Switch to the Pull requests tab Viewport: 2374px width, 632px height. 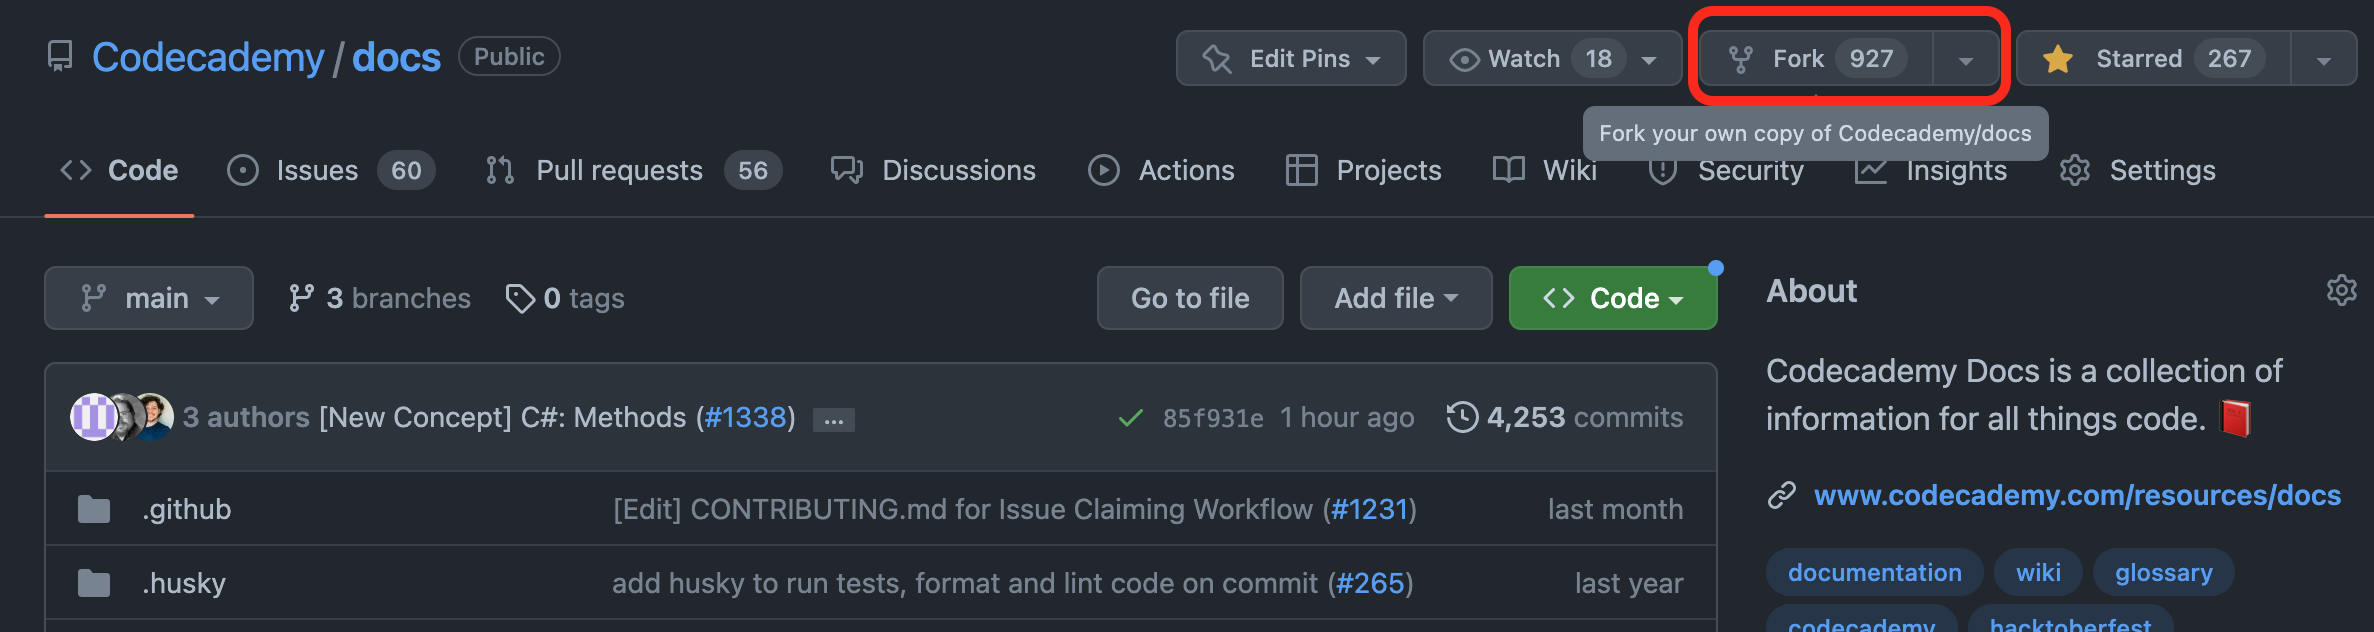[x=619, y=170]
